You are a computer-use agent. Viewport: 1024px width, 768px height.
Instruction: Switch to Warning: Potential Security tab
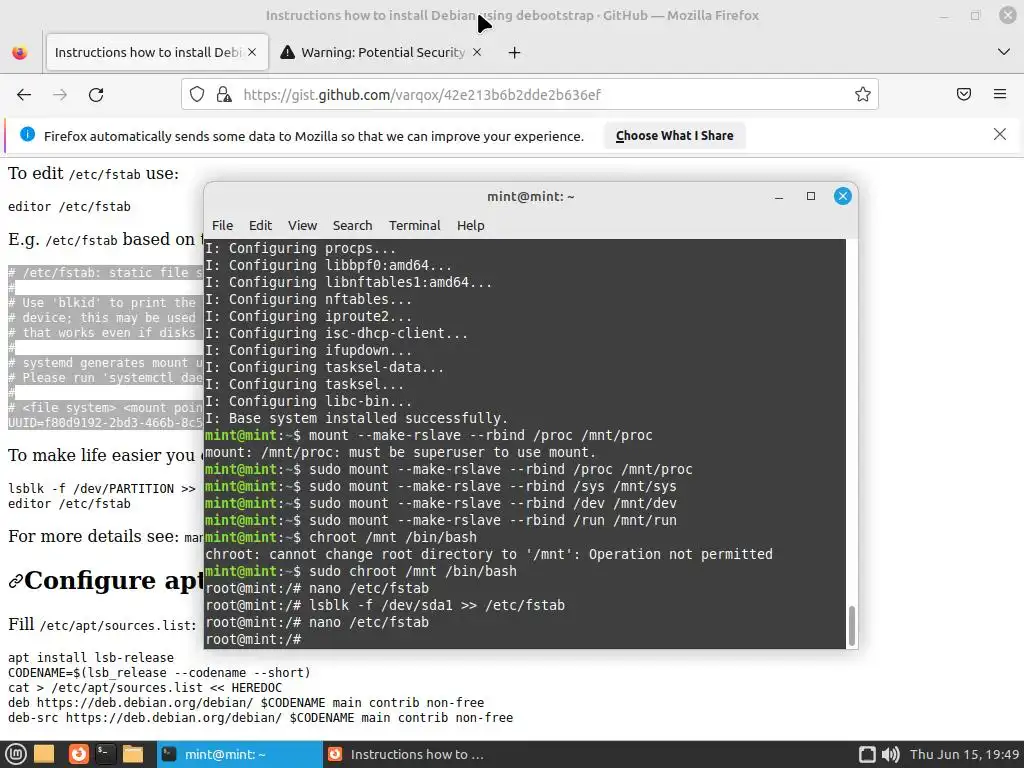click(382, 52)
